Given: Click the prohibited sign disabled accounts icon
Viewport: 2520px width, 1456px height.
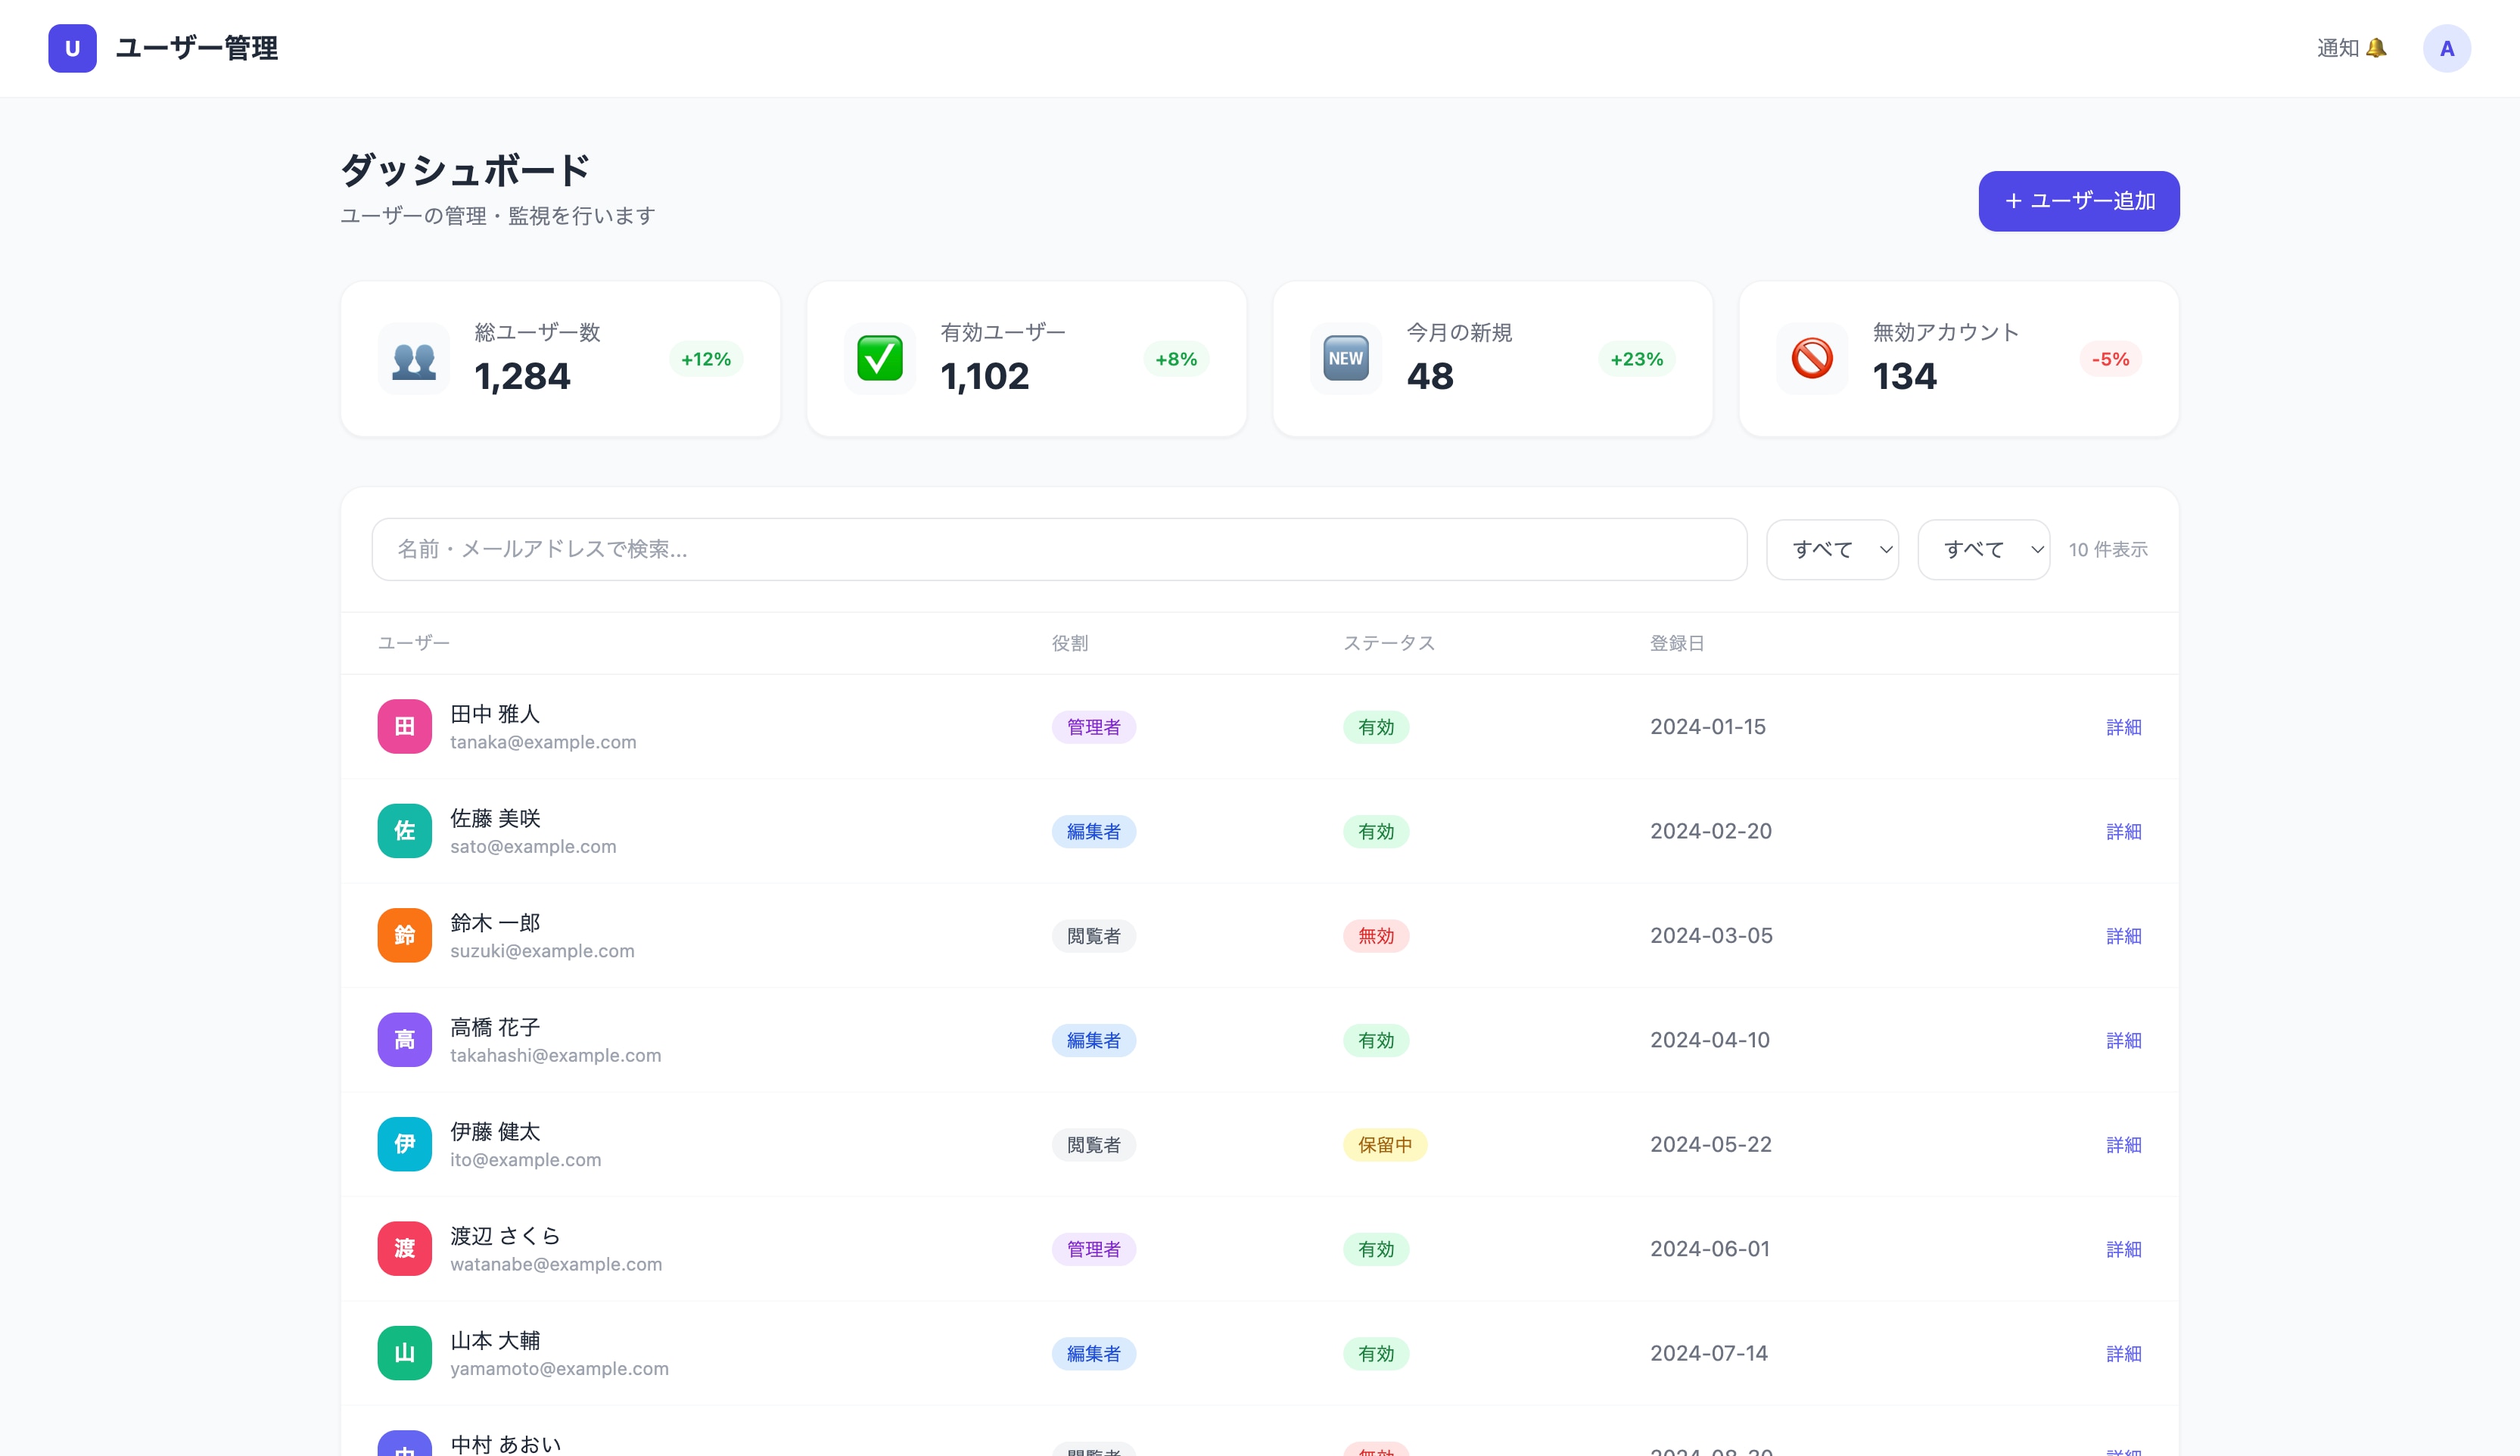Looking at the screenshot, I should pyautogui.click(x=1811, y=359).
